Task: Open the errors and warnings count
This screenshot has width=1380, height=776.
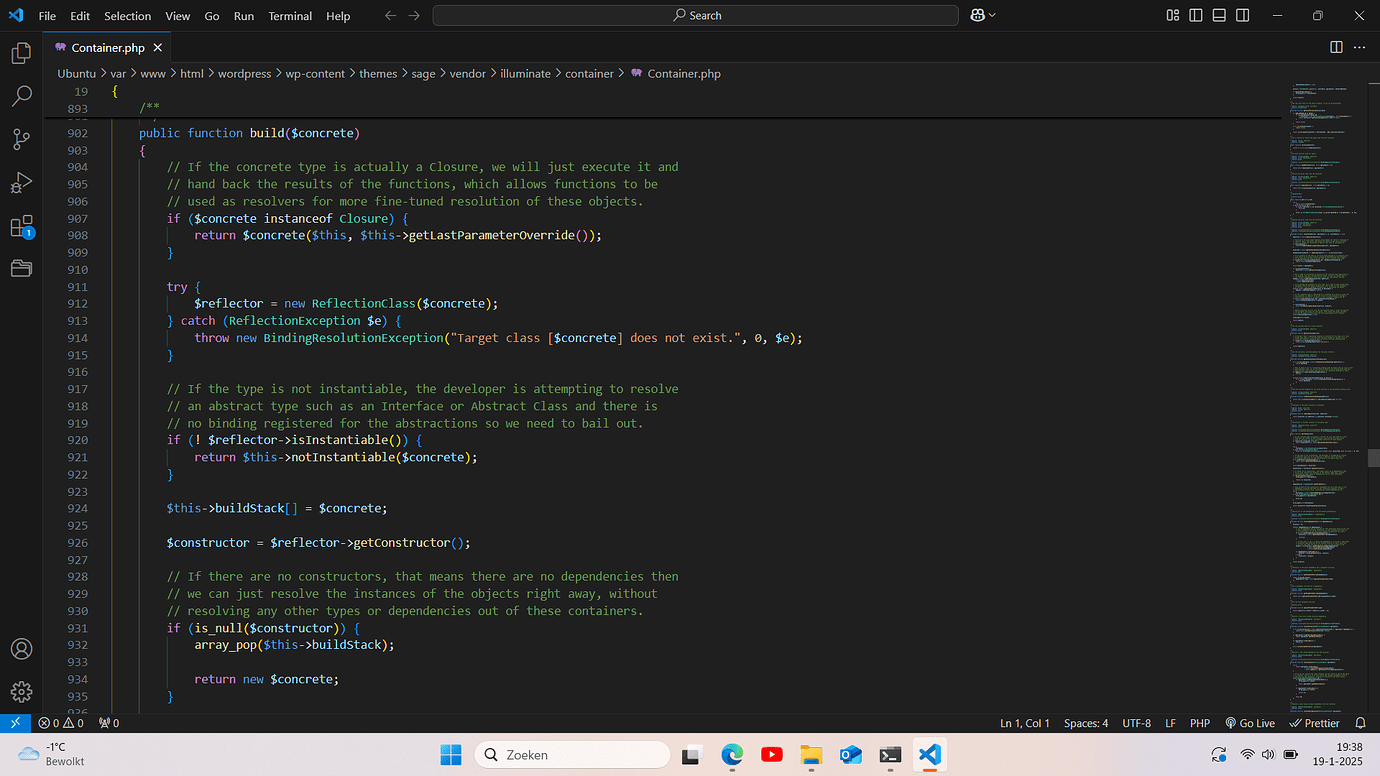Action: (x=61, y=723)
